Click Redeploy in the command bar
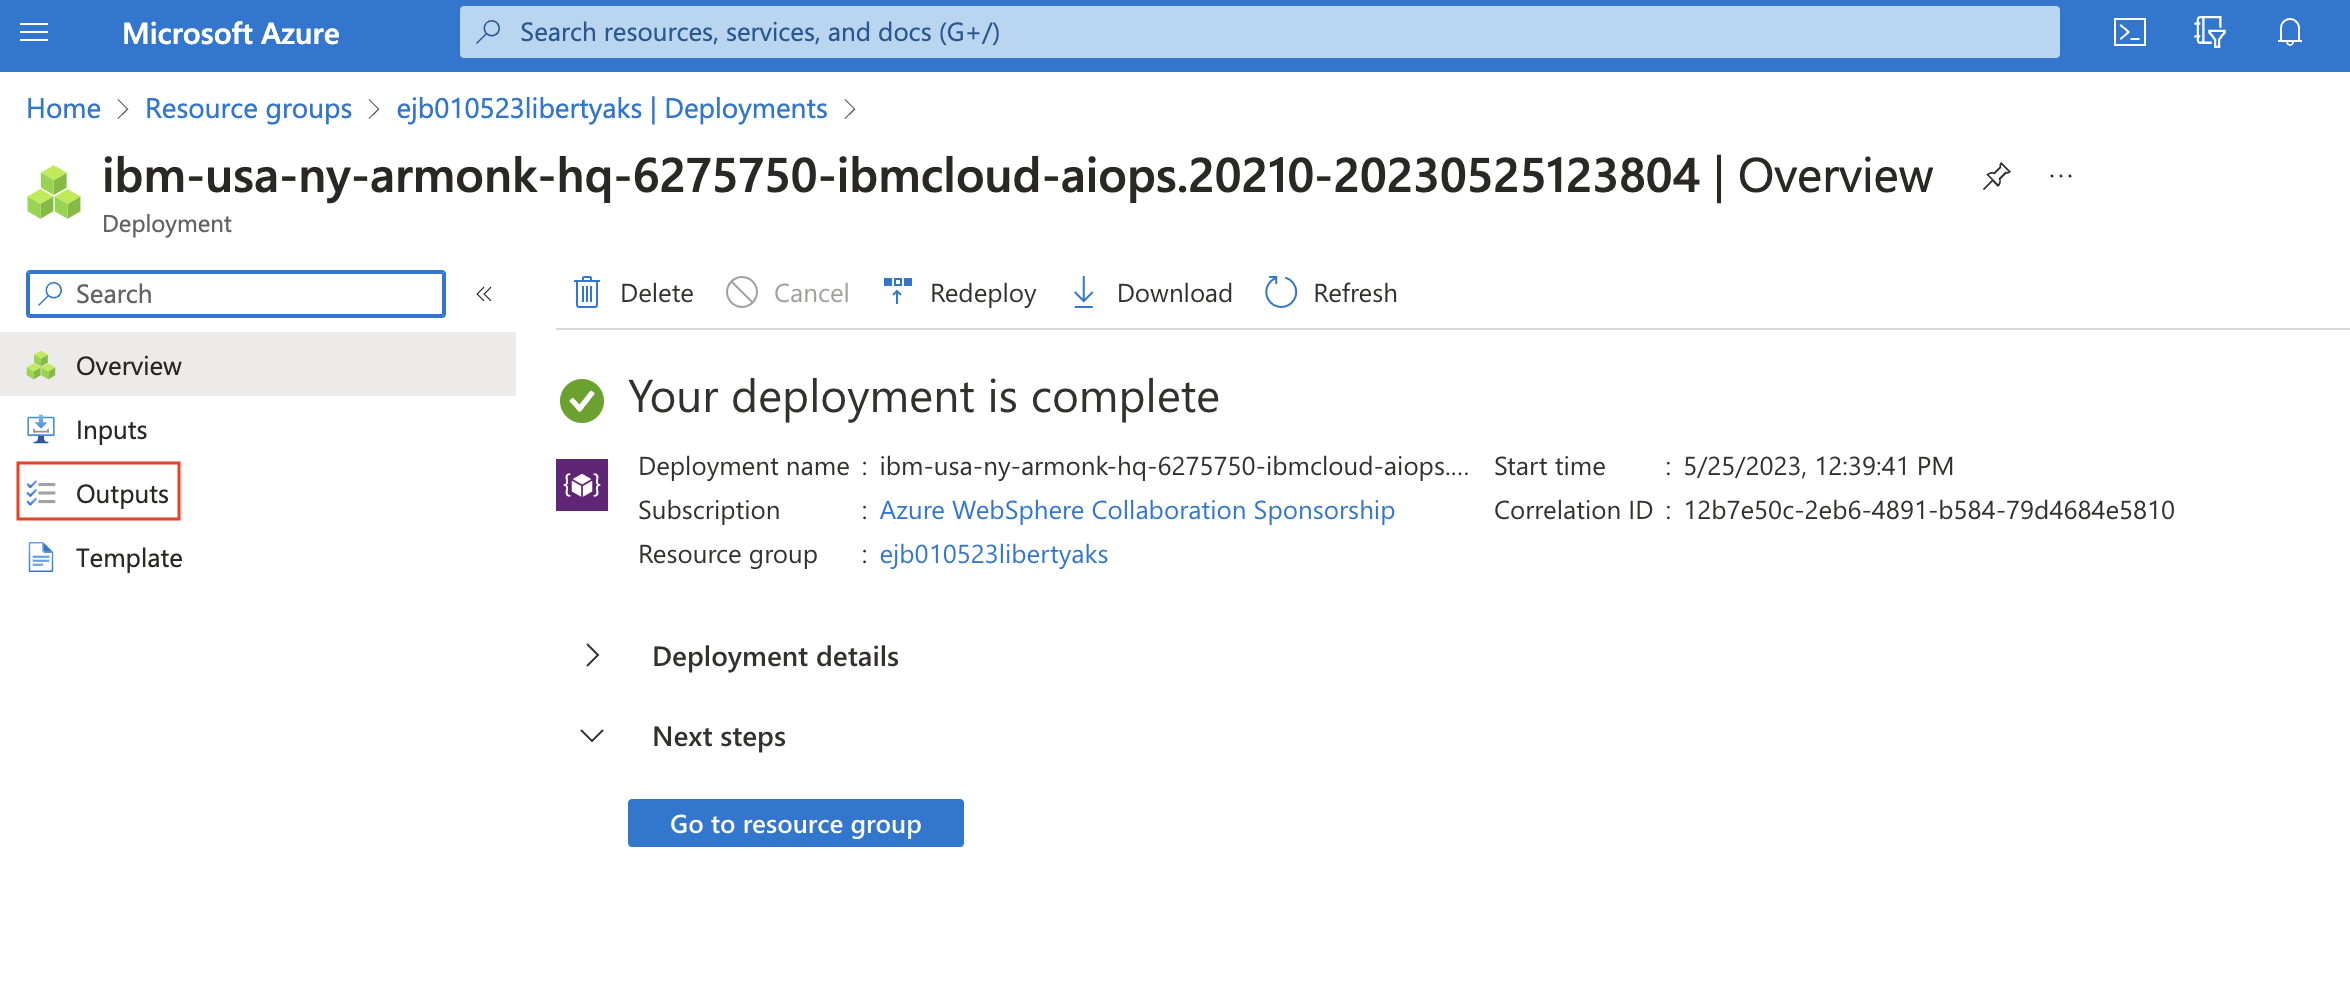The image size is (2350, 990). pos(960,293)
